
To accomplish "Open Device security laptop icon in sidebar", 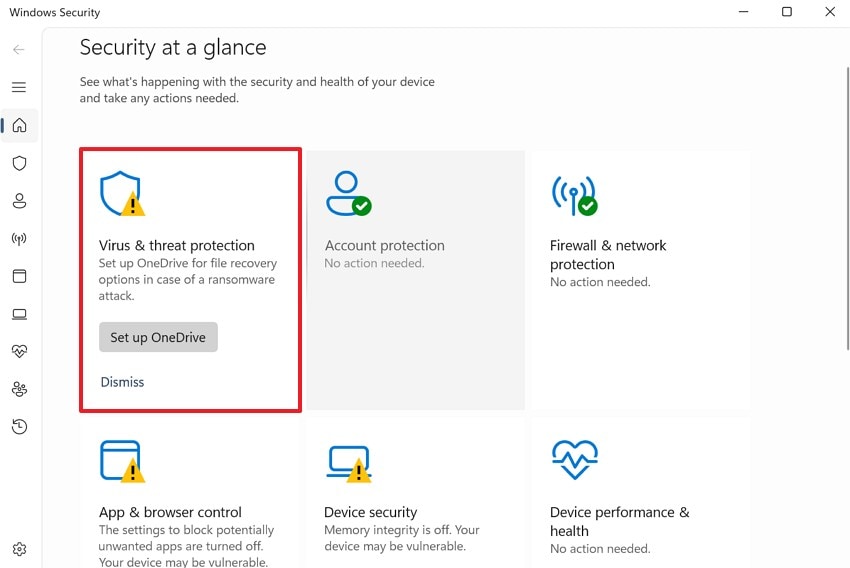I will (20, 314).
